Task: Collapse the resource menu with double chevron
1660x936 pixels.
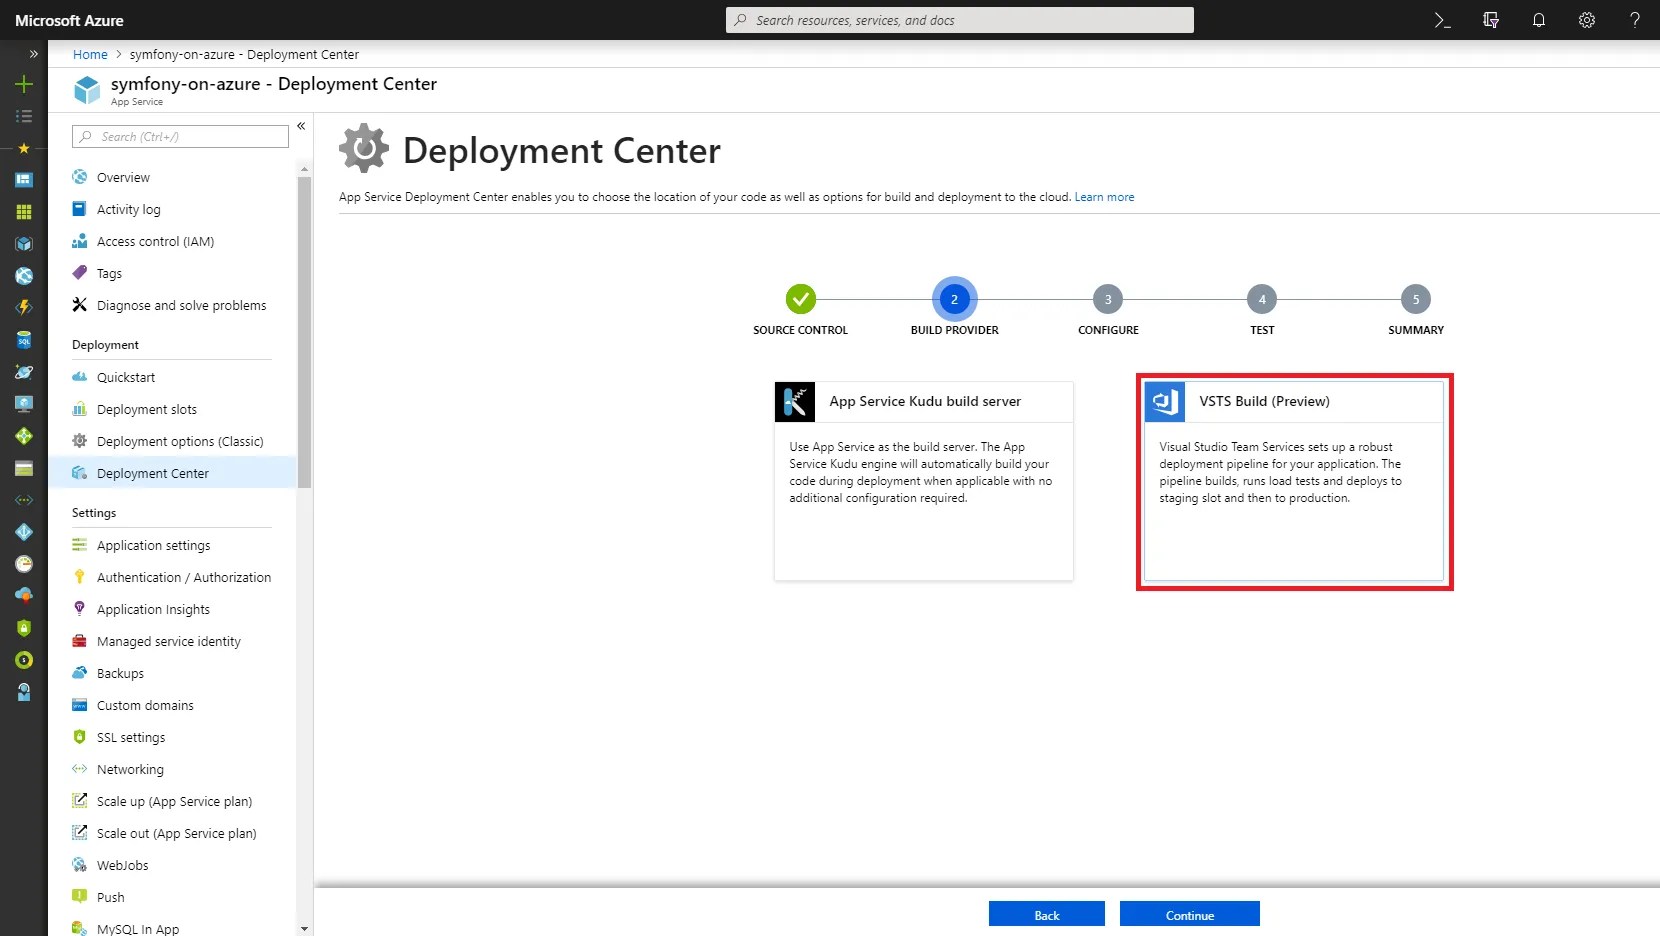Action: 301,126
